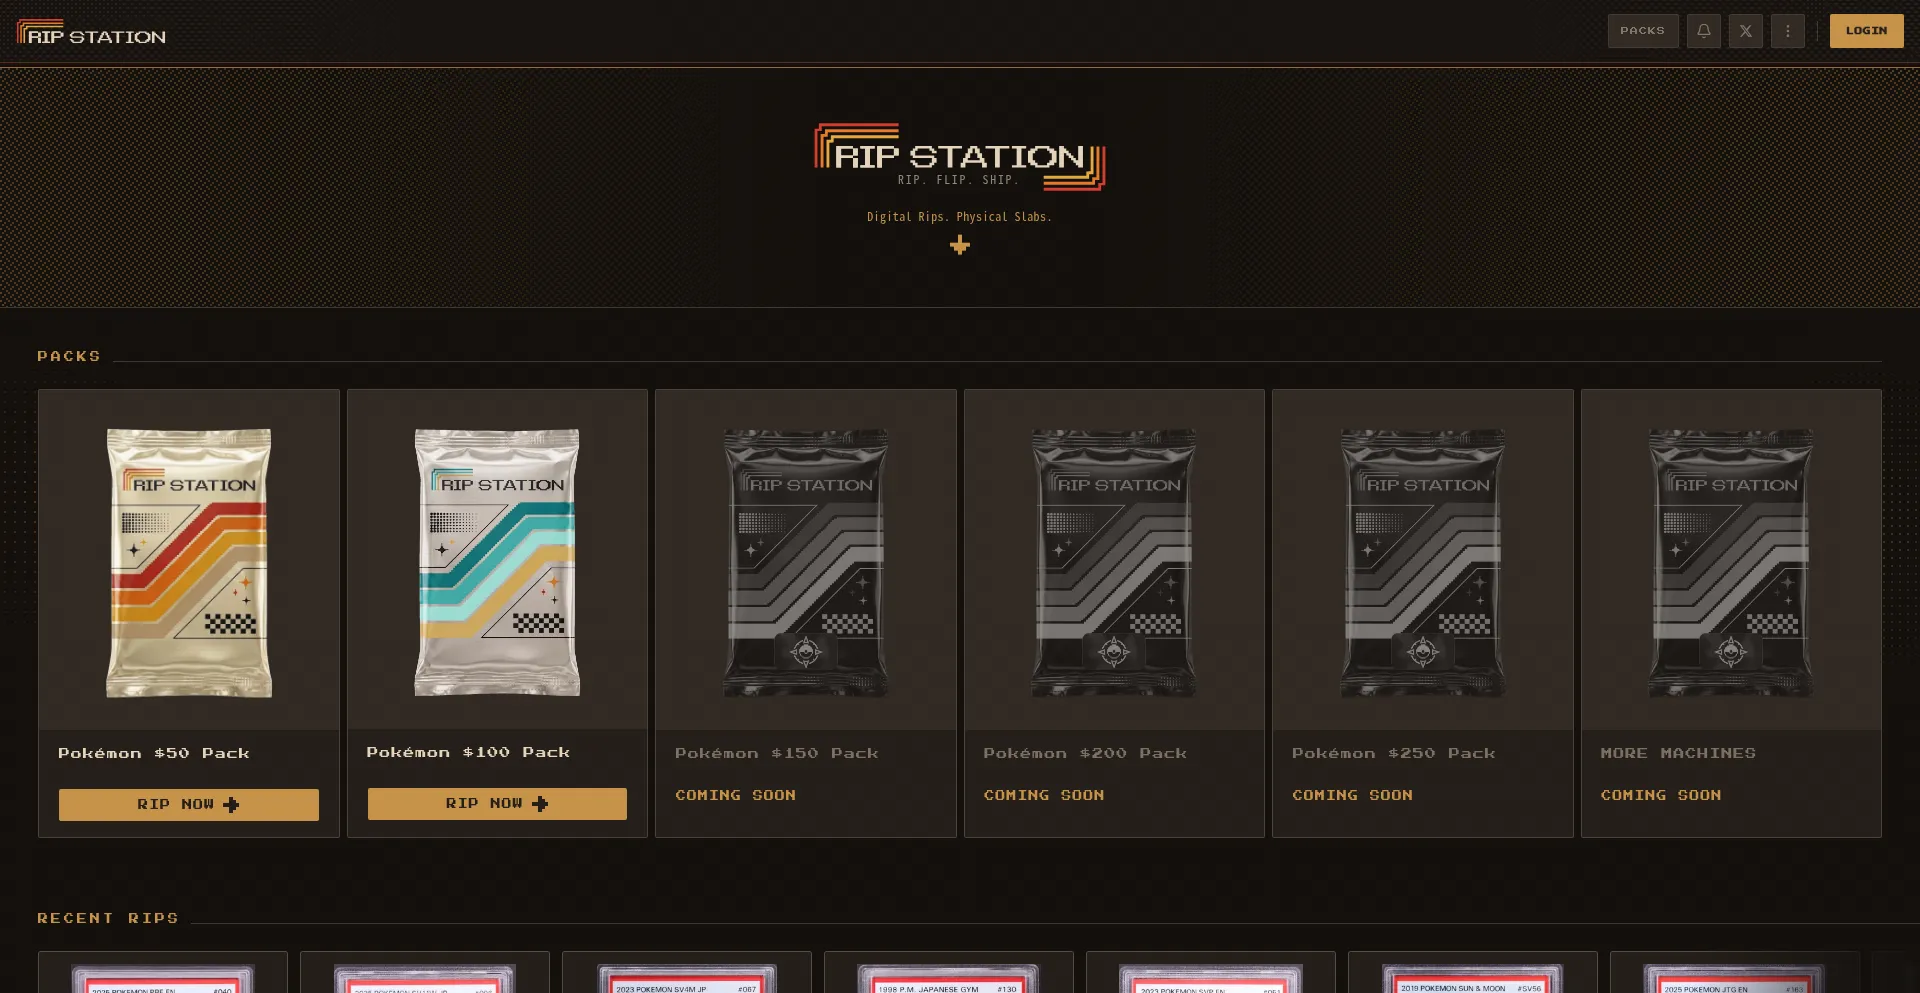Viewport: 1920px width, 993px height.
Task: Open the three-dot more options menu
Action: pyautogui.click(x=1788, y=31)
